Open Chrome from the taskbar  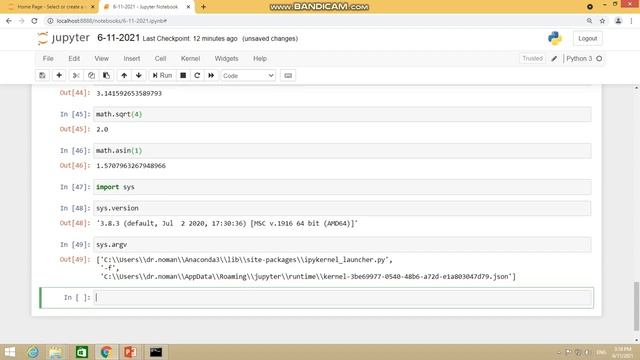(x=106, y=352)
